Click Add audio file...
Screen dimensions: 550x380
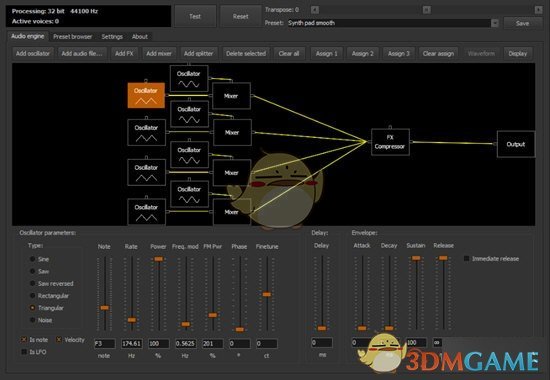tap(82, 53)
